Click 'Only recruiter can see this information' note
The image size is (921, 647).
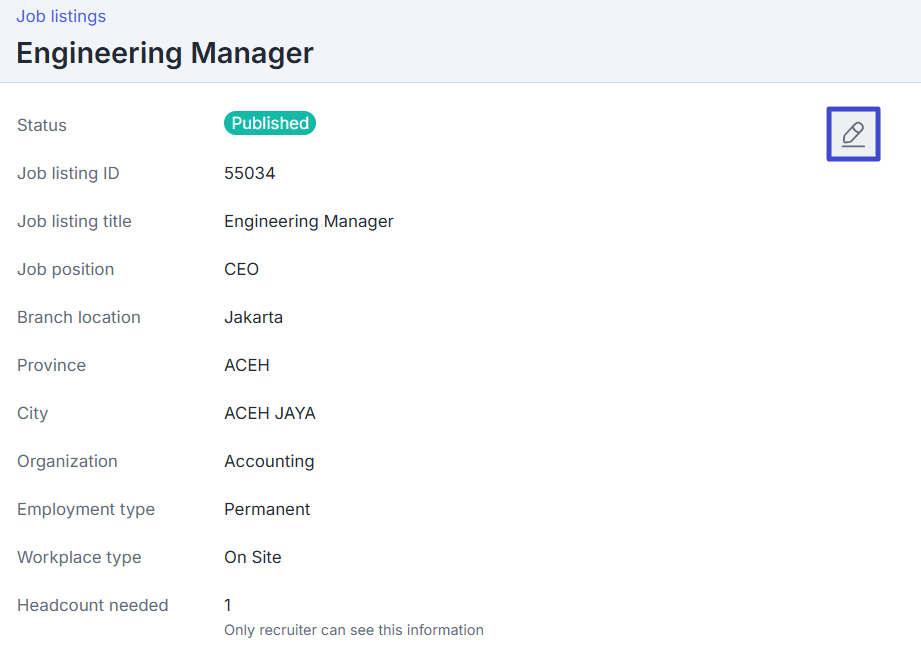tap(354, 630)
